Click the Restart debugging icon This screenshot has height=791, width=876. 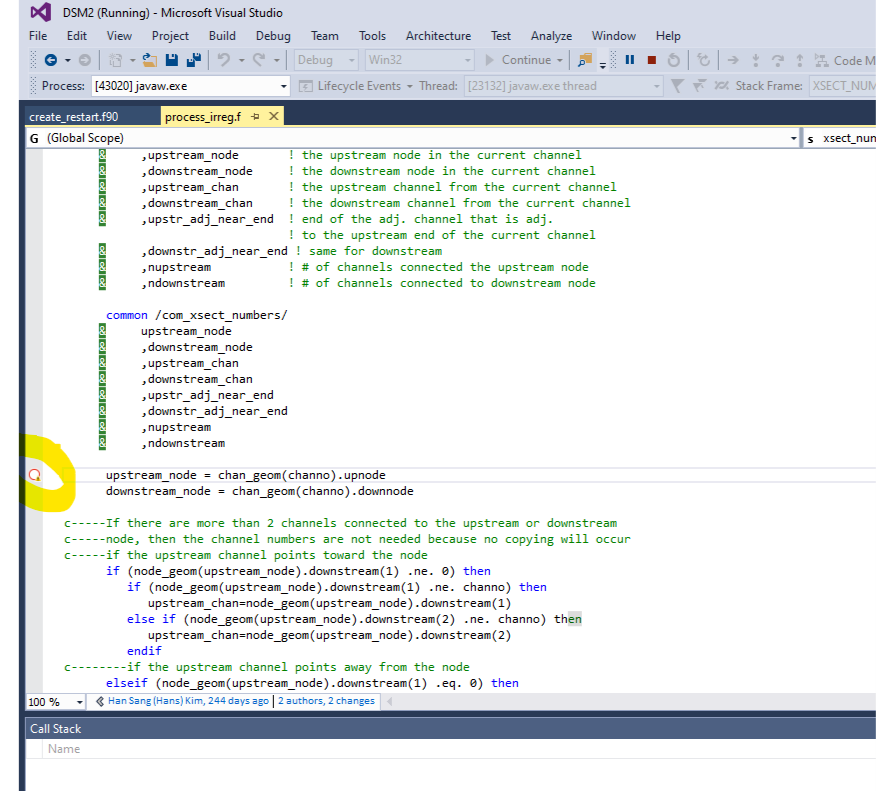click(x=674, y=60)
